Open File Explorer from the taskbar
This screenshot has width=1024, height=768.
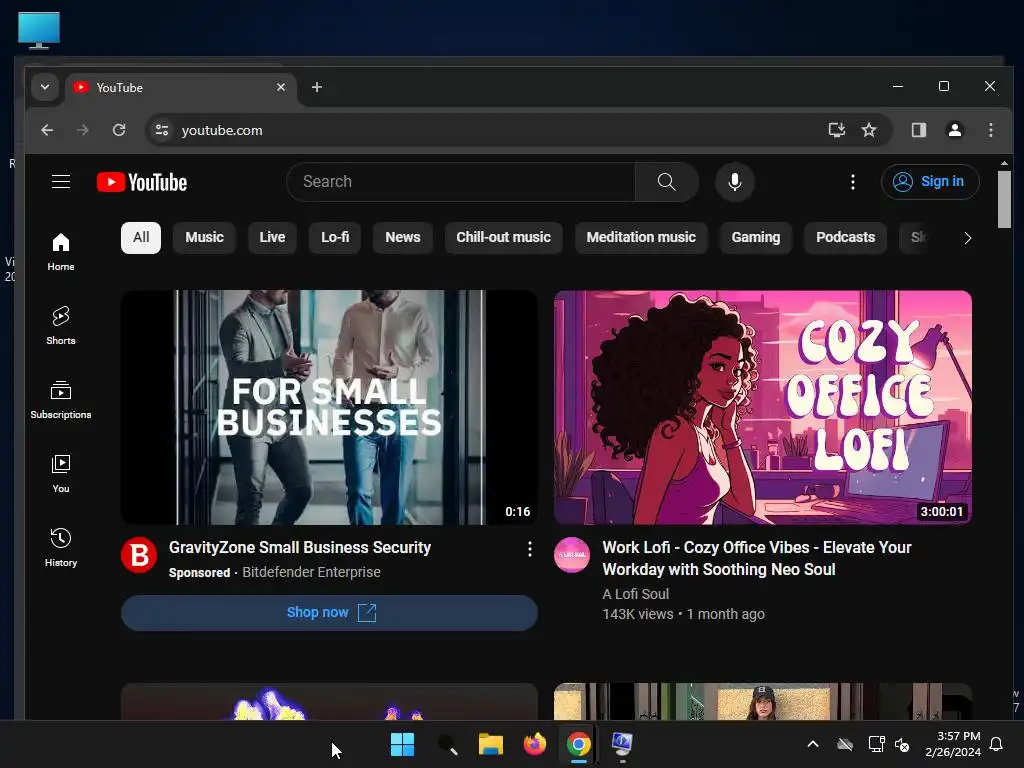490,744
